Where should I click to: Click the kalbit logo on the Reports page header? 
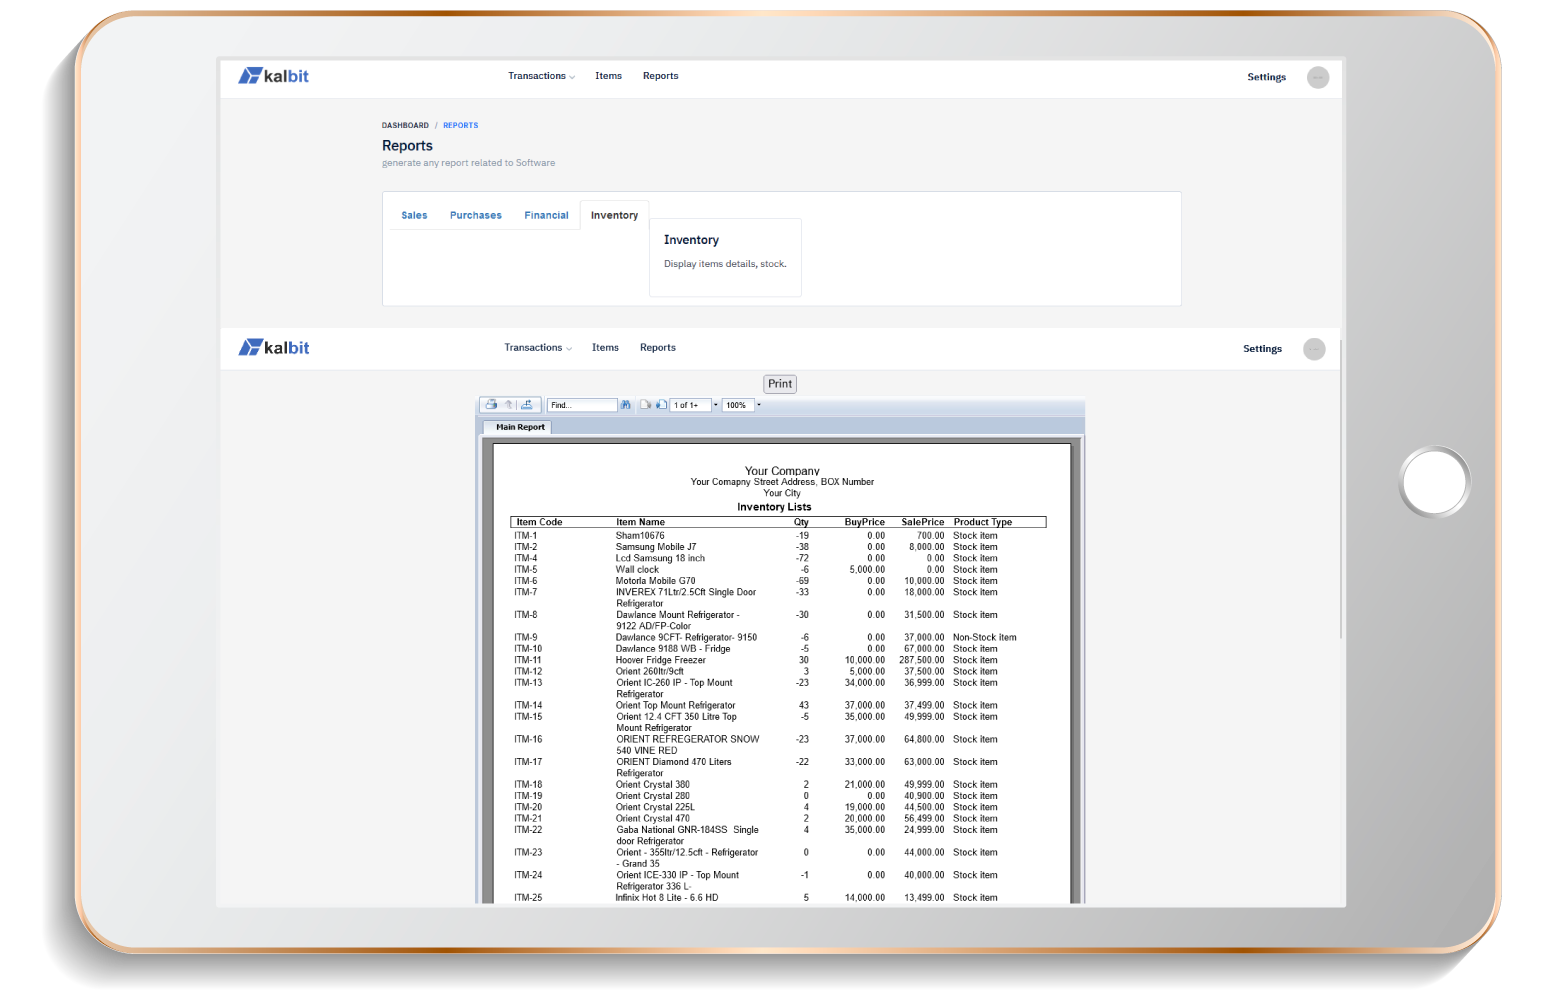273,76
